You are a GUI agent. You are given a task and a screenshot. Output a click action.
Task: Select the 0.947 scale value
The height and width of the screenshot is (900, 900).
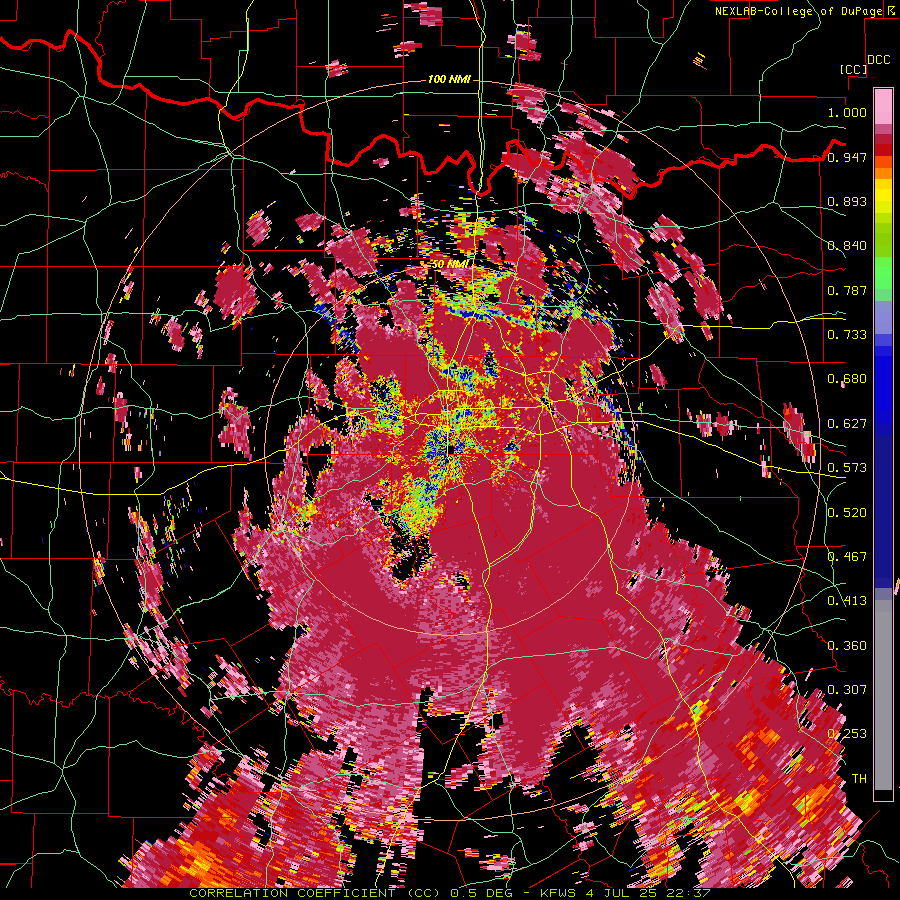[x=847, y=157]
